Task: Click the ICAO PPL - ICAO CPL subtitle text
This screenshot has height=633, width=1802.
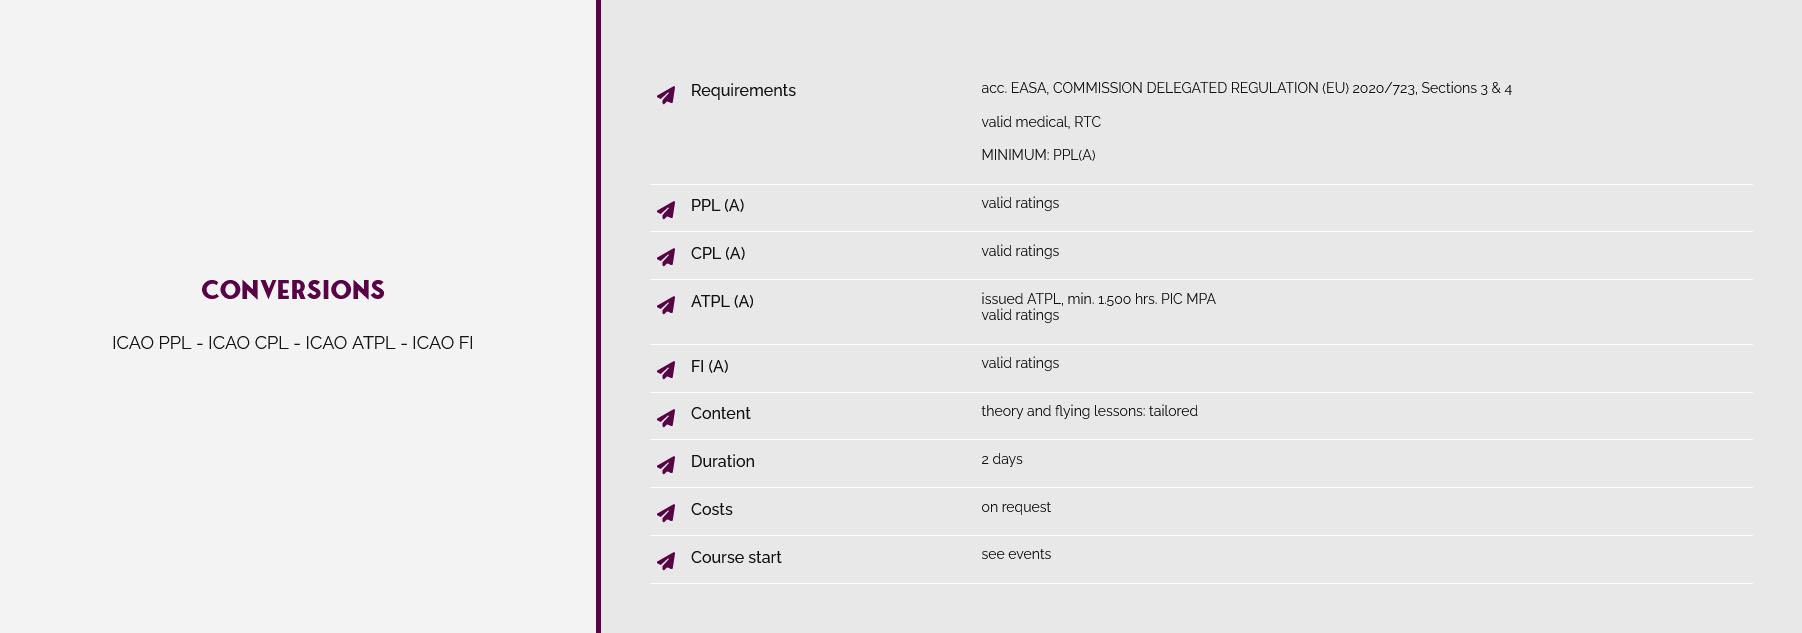Action: click(293, 343)
